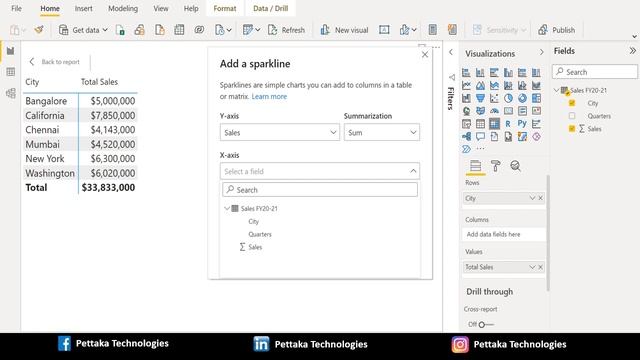Check the Quarters field checkbox

[x=572, y=116]
